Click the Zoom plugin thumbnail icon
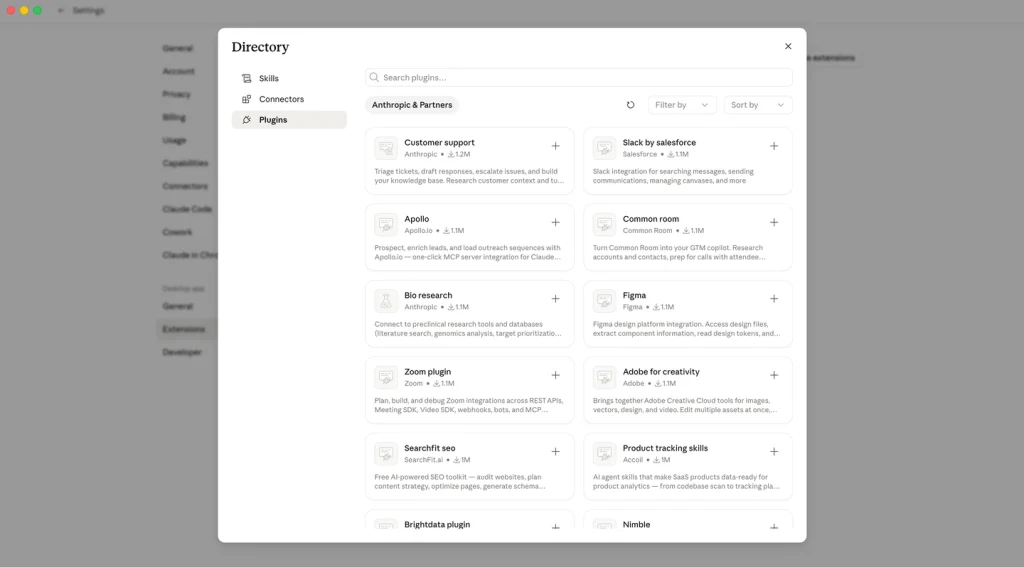The image size is (1024, 567). click(386, 378)
